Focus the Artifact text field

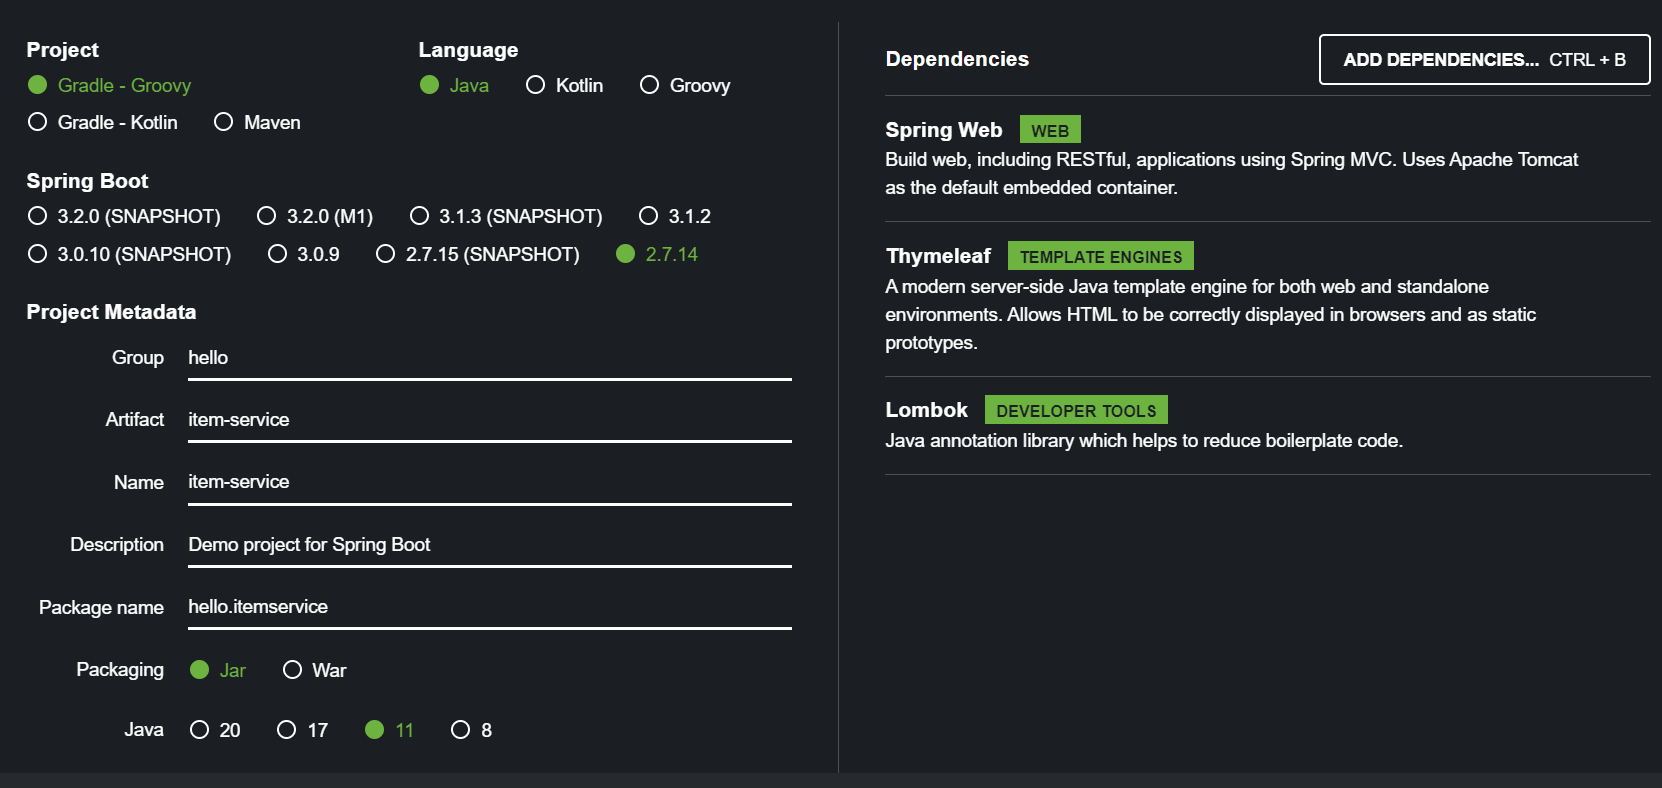490,420
